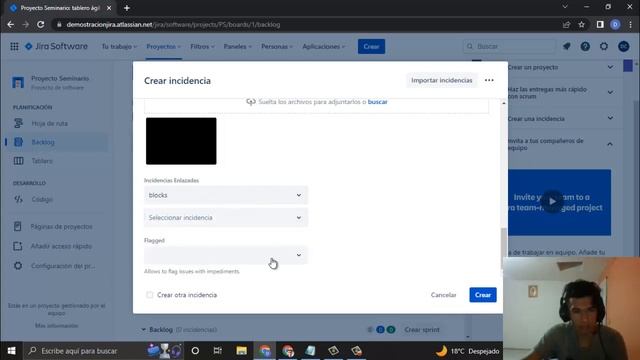
Task: Bookmark this page with the star
Action: pos(582,24)
